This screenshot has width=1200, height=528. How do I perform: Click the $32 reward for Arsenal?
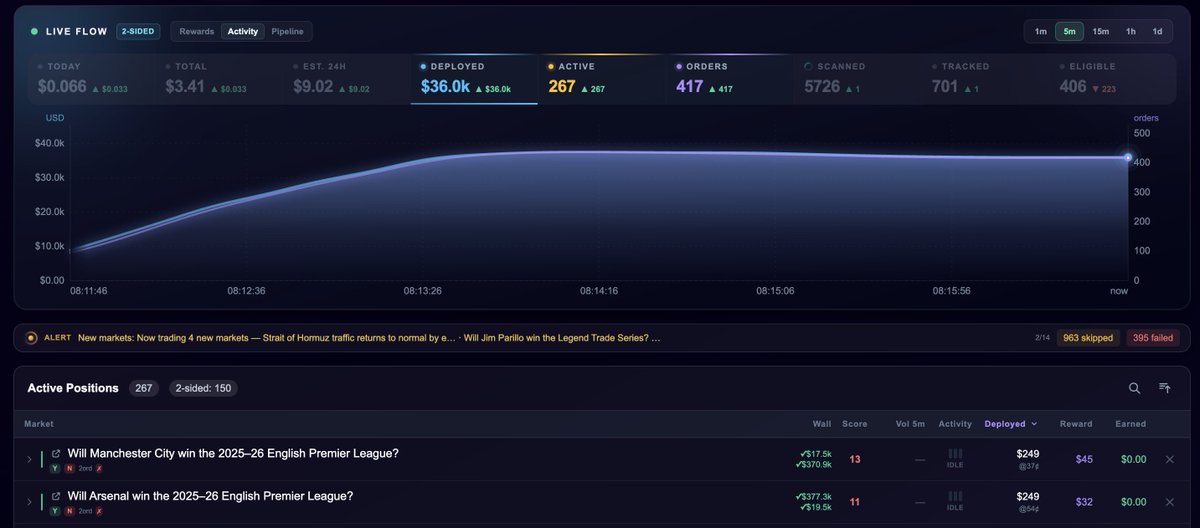click(1084, 501)
